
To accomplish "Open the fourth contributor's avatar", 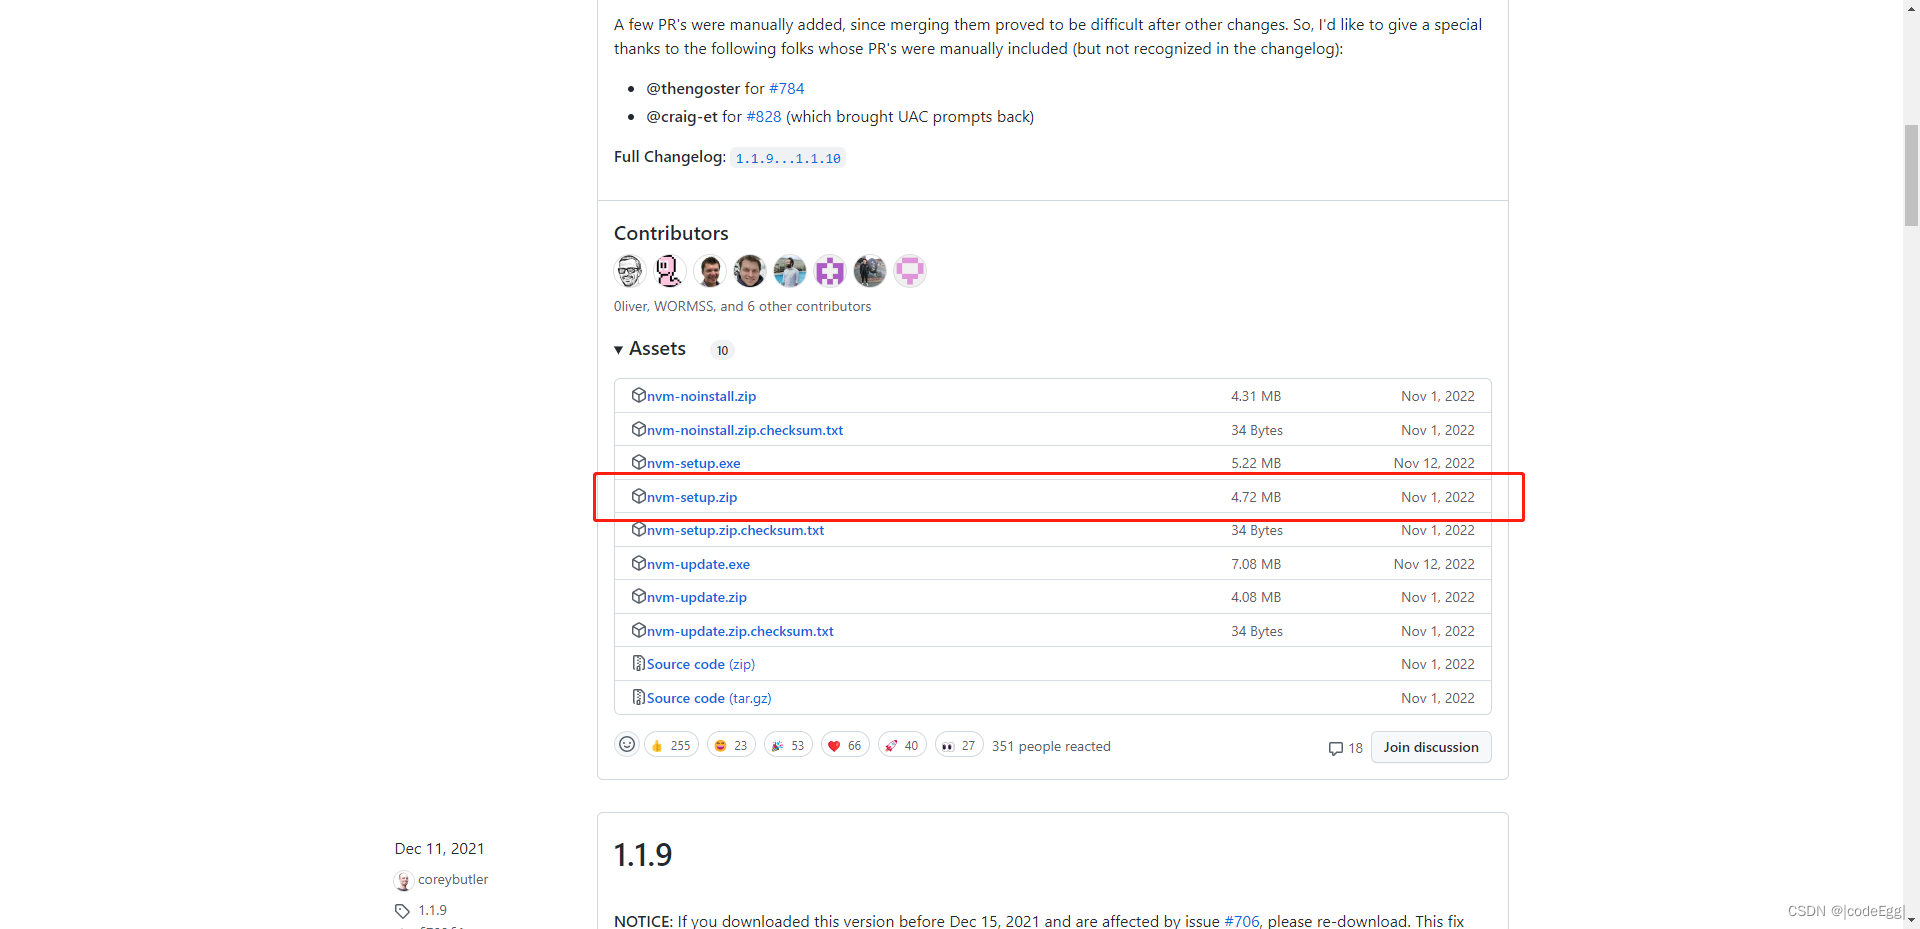I will 750,271.
